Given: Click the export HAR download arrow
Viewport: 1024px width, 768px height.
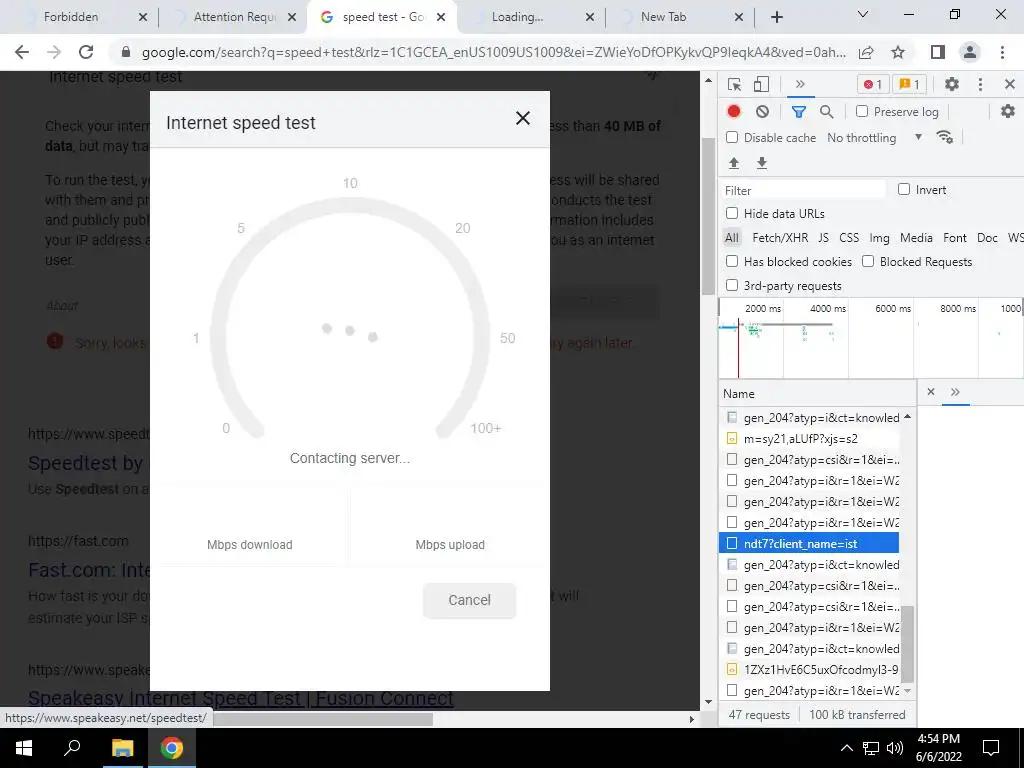Looking at the screenshot, I should point(761,163).
